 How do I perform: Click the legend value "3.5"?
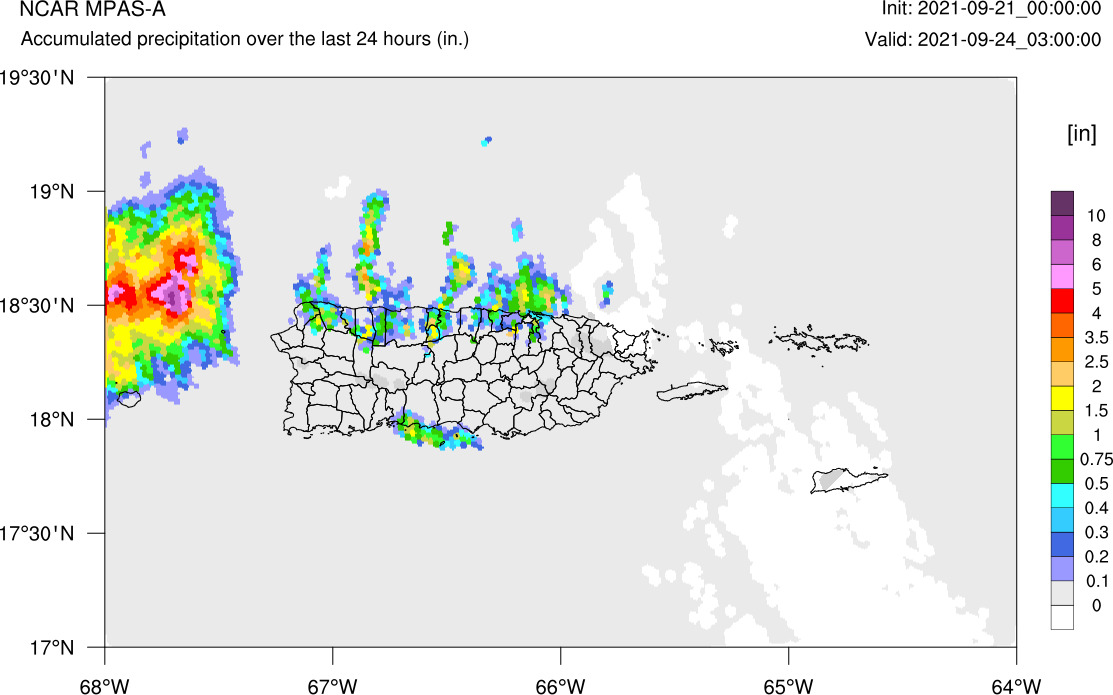tap(1097, 337)
